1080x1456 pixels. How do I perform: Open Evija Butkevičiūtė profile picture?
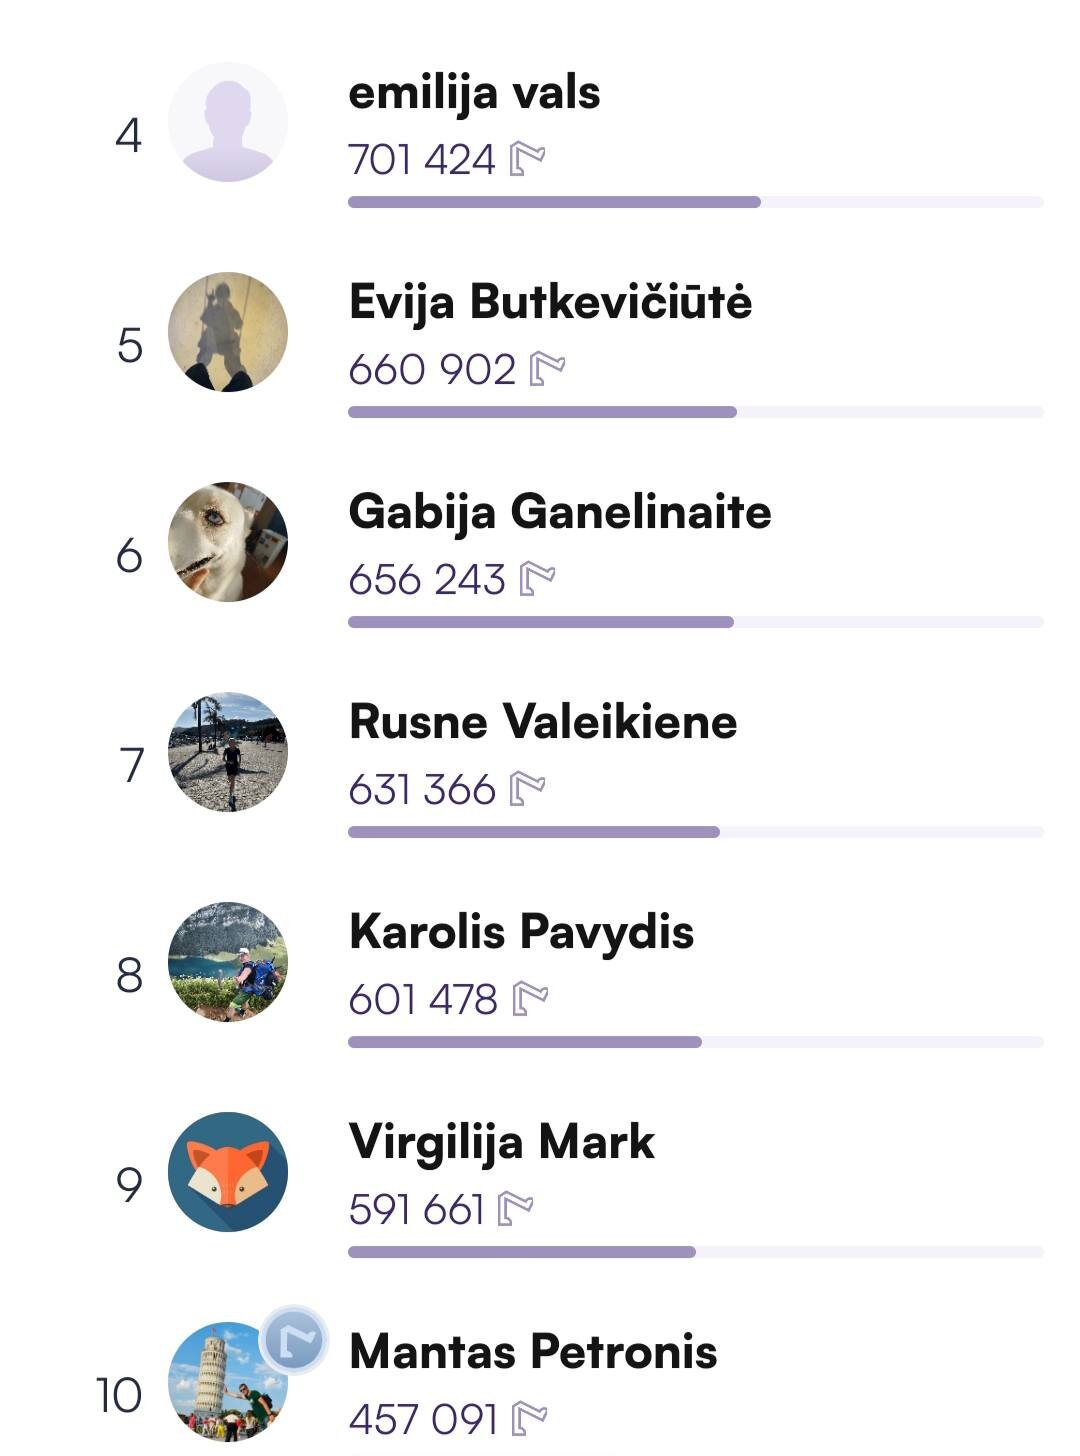[x=228, y=332]
